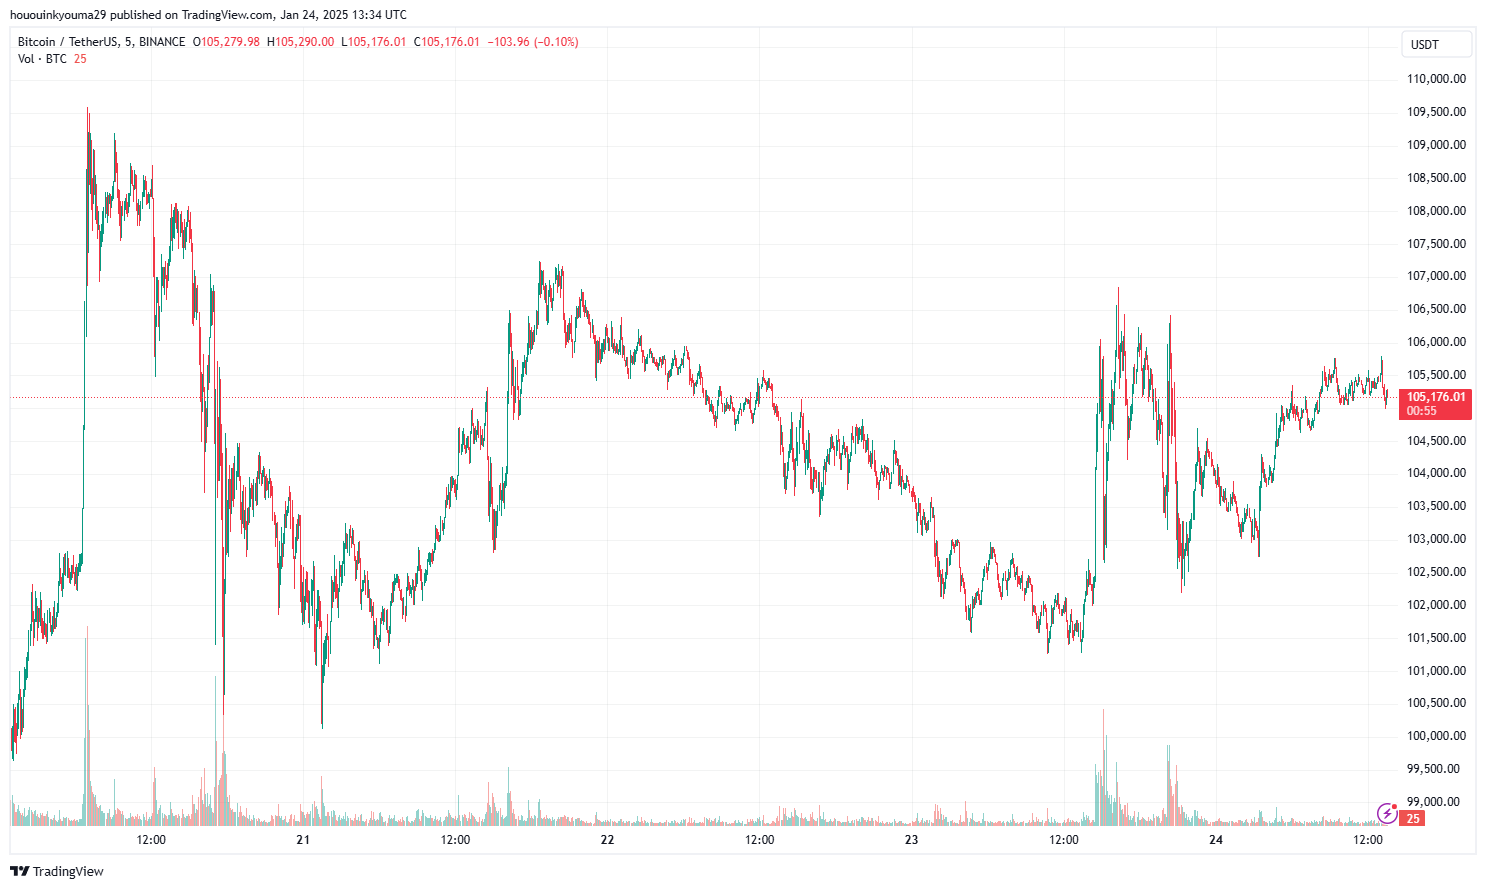The height and width of the screenshot is (889, 1486).
Task: Select the USDT currency box
Action: coord(1436,44)
